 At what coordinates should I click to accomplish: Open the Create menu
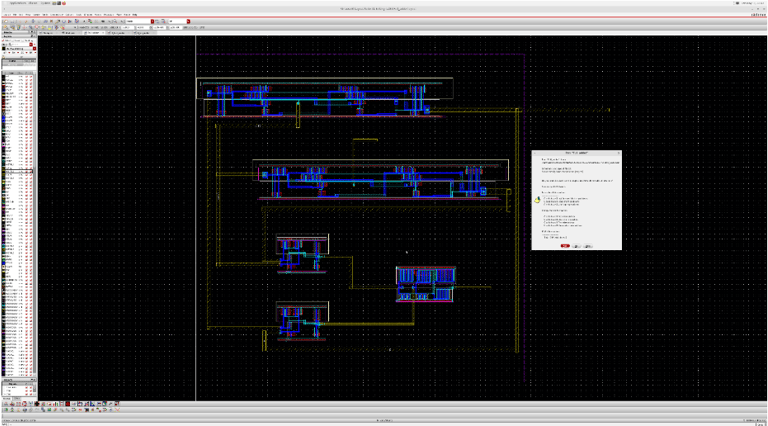tap(36, 15)
